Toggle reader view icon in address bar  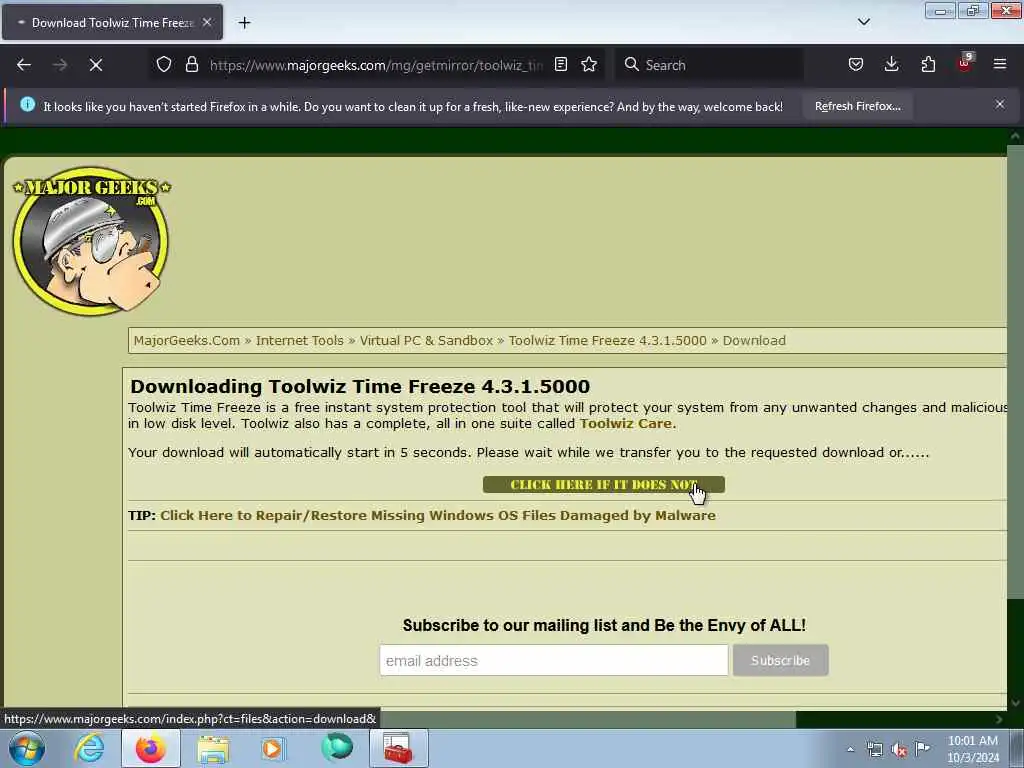tap(560, 64)
